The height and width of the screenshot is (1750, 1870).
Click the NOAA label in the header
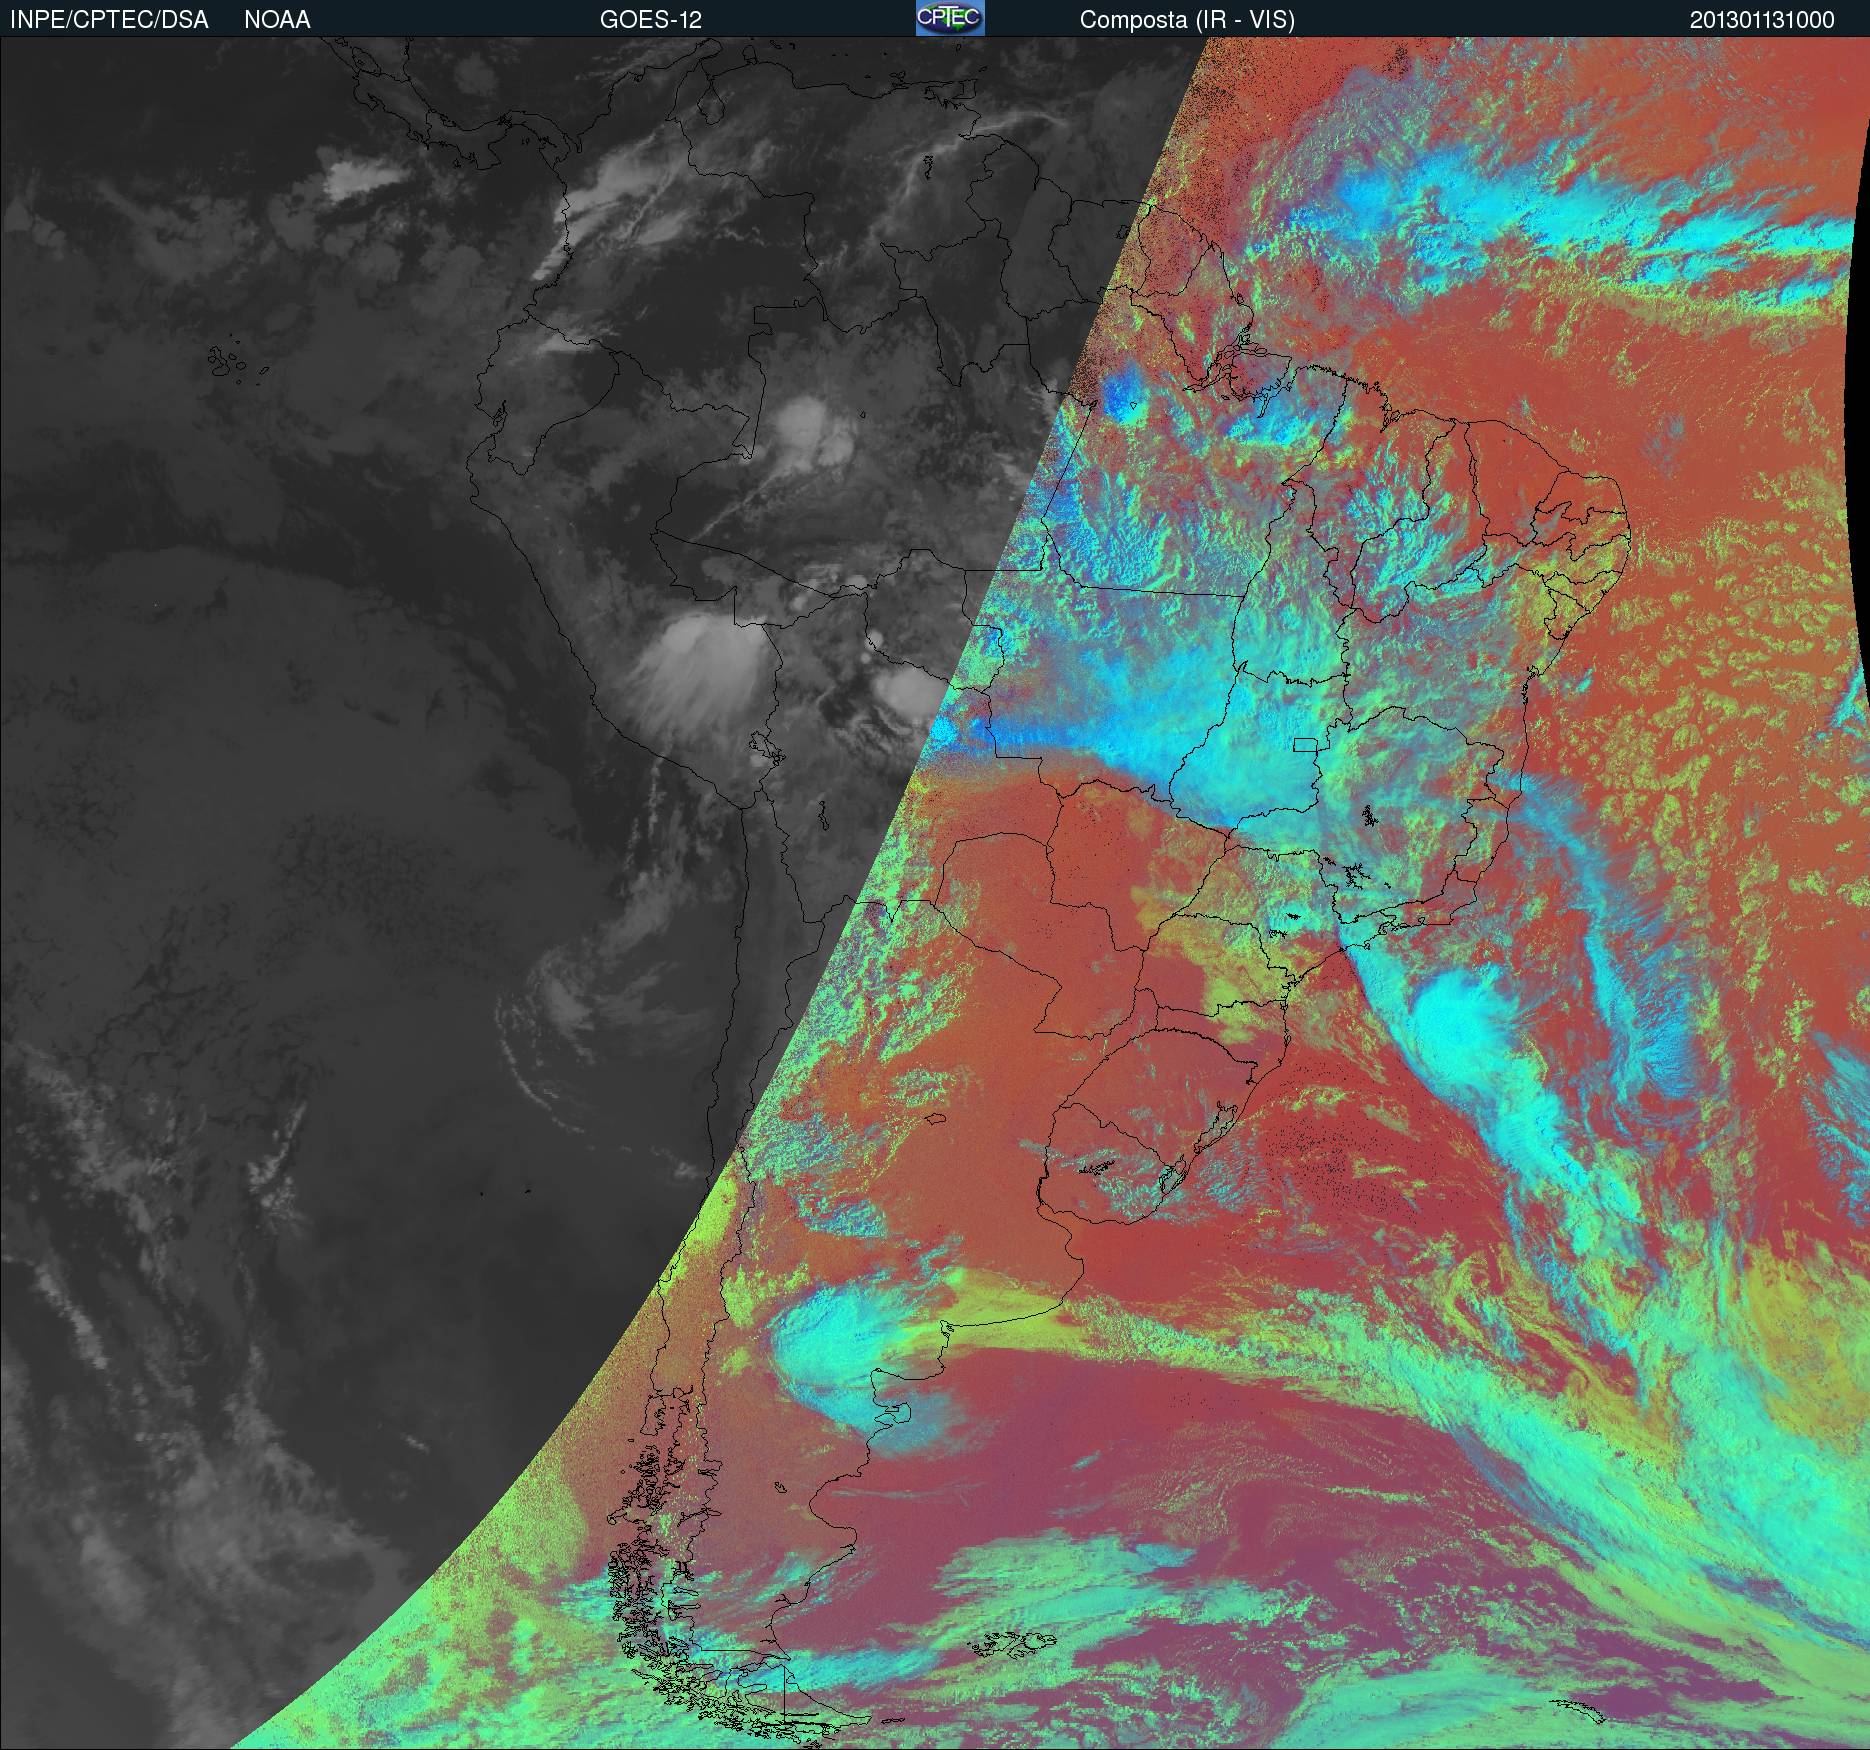point(277,20)
